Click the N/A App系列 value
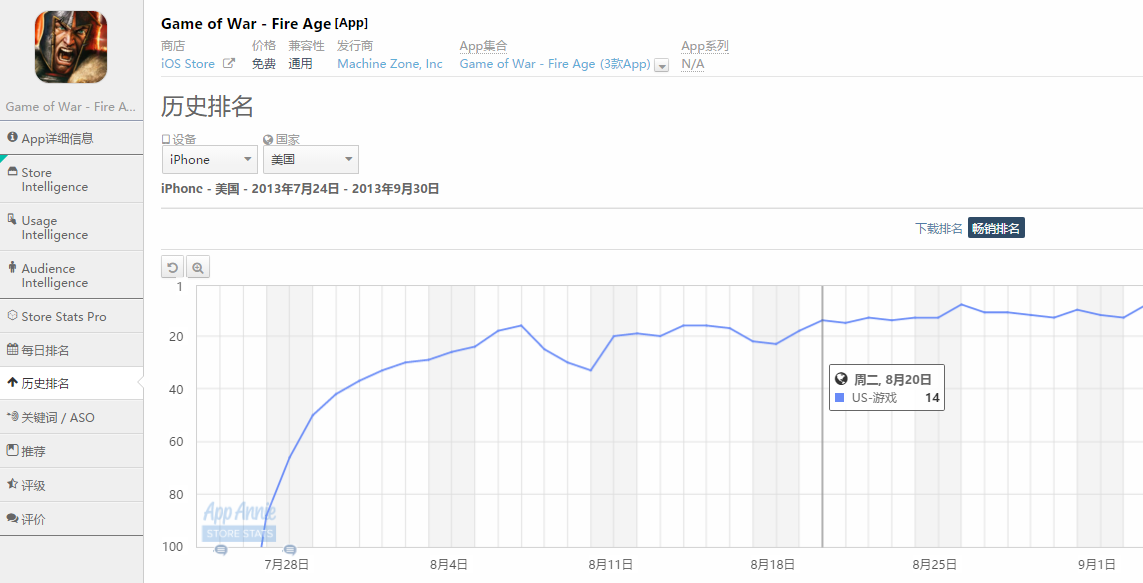 (x=693, y=64)
